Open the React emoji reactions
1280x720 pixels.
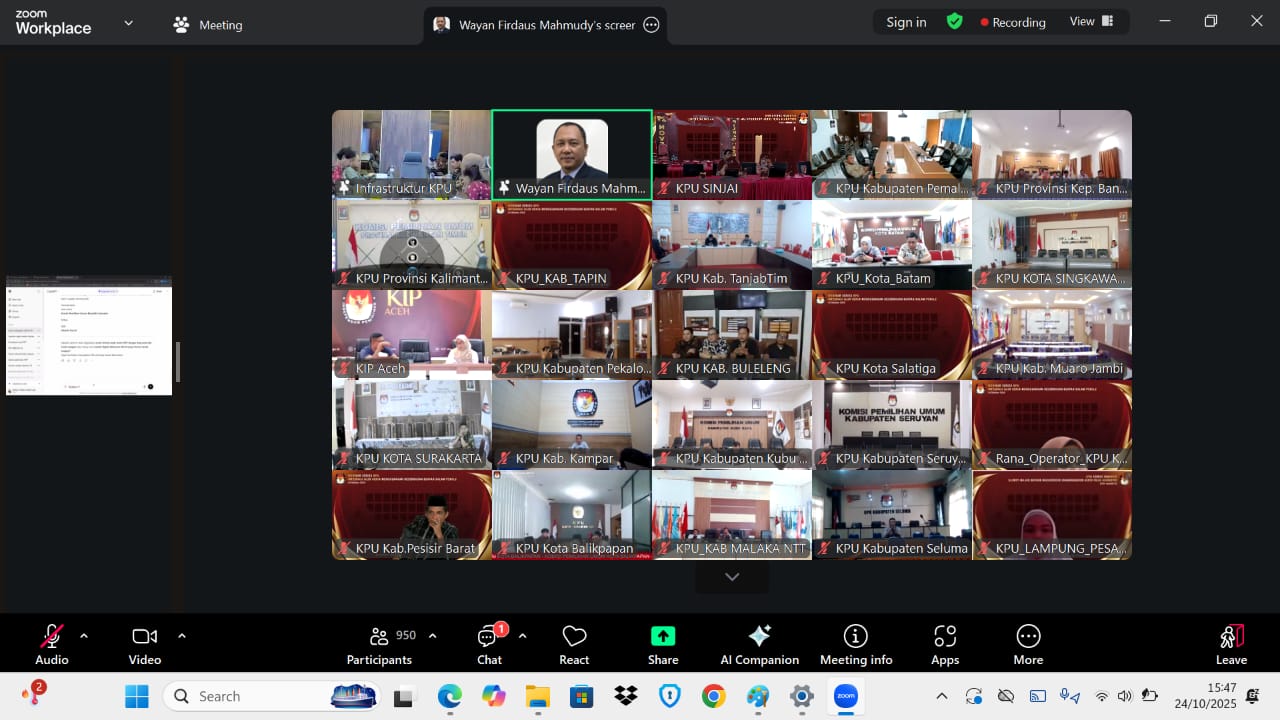click(574, 644)
